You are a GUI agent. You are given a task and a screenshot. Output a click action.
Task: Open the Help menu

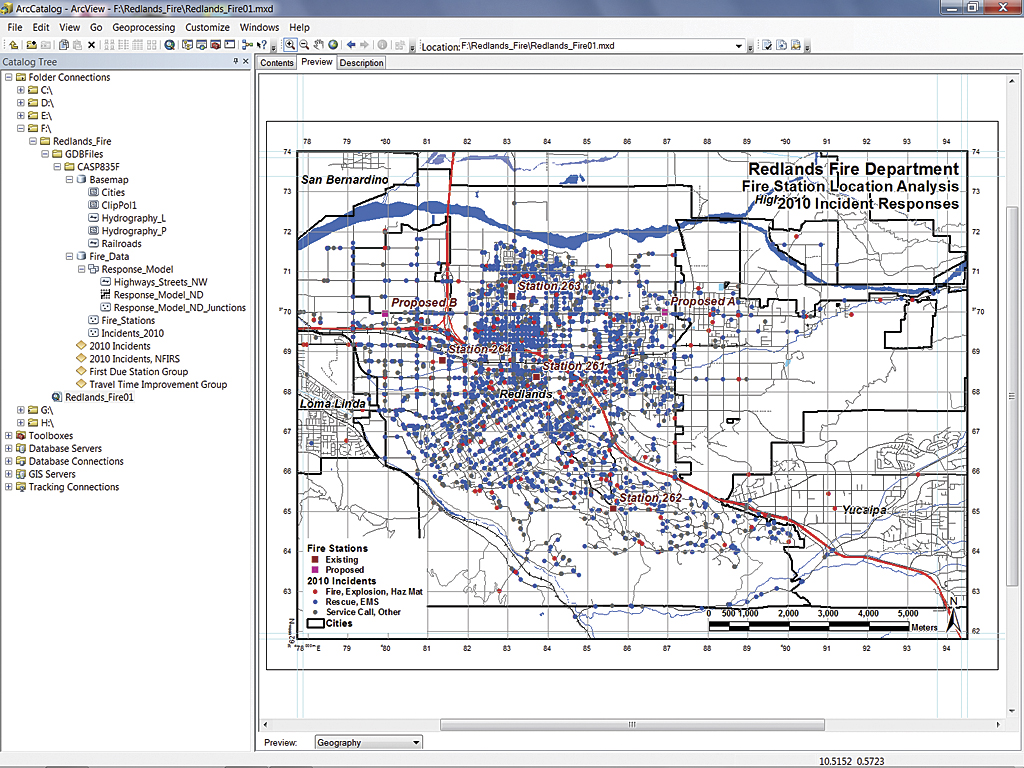click(299, 27)
